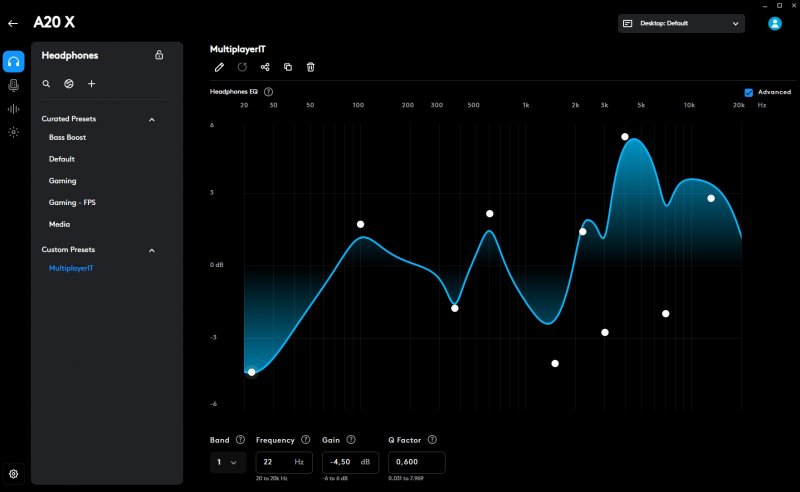Viewport: 800px width, 492px height.
Task: Uncheck the Advanced checkbox
Action: pos(748,92)
